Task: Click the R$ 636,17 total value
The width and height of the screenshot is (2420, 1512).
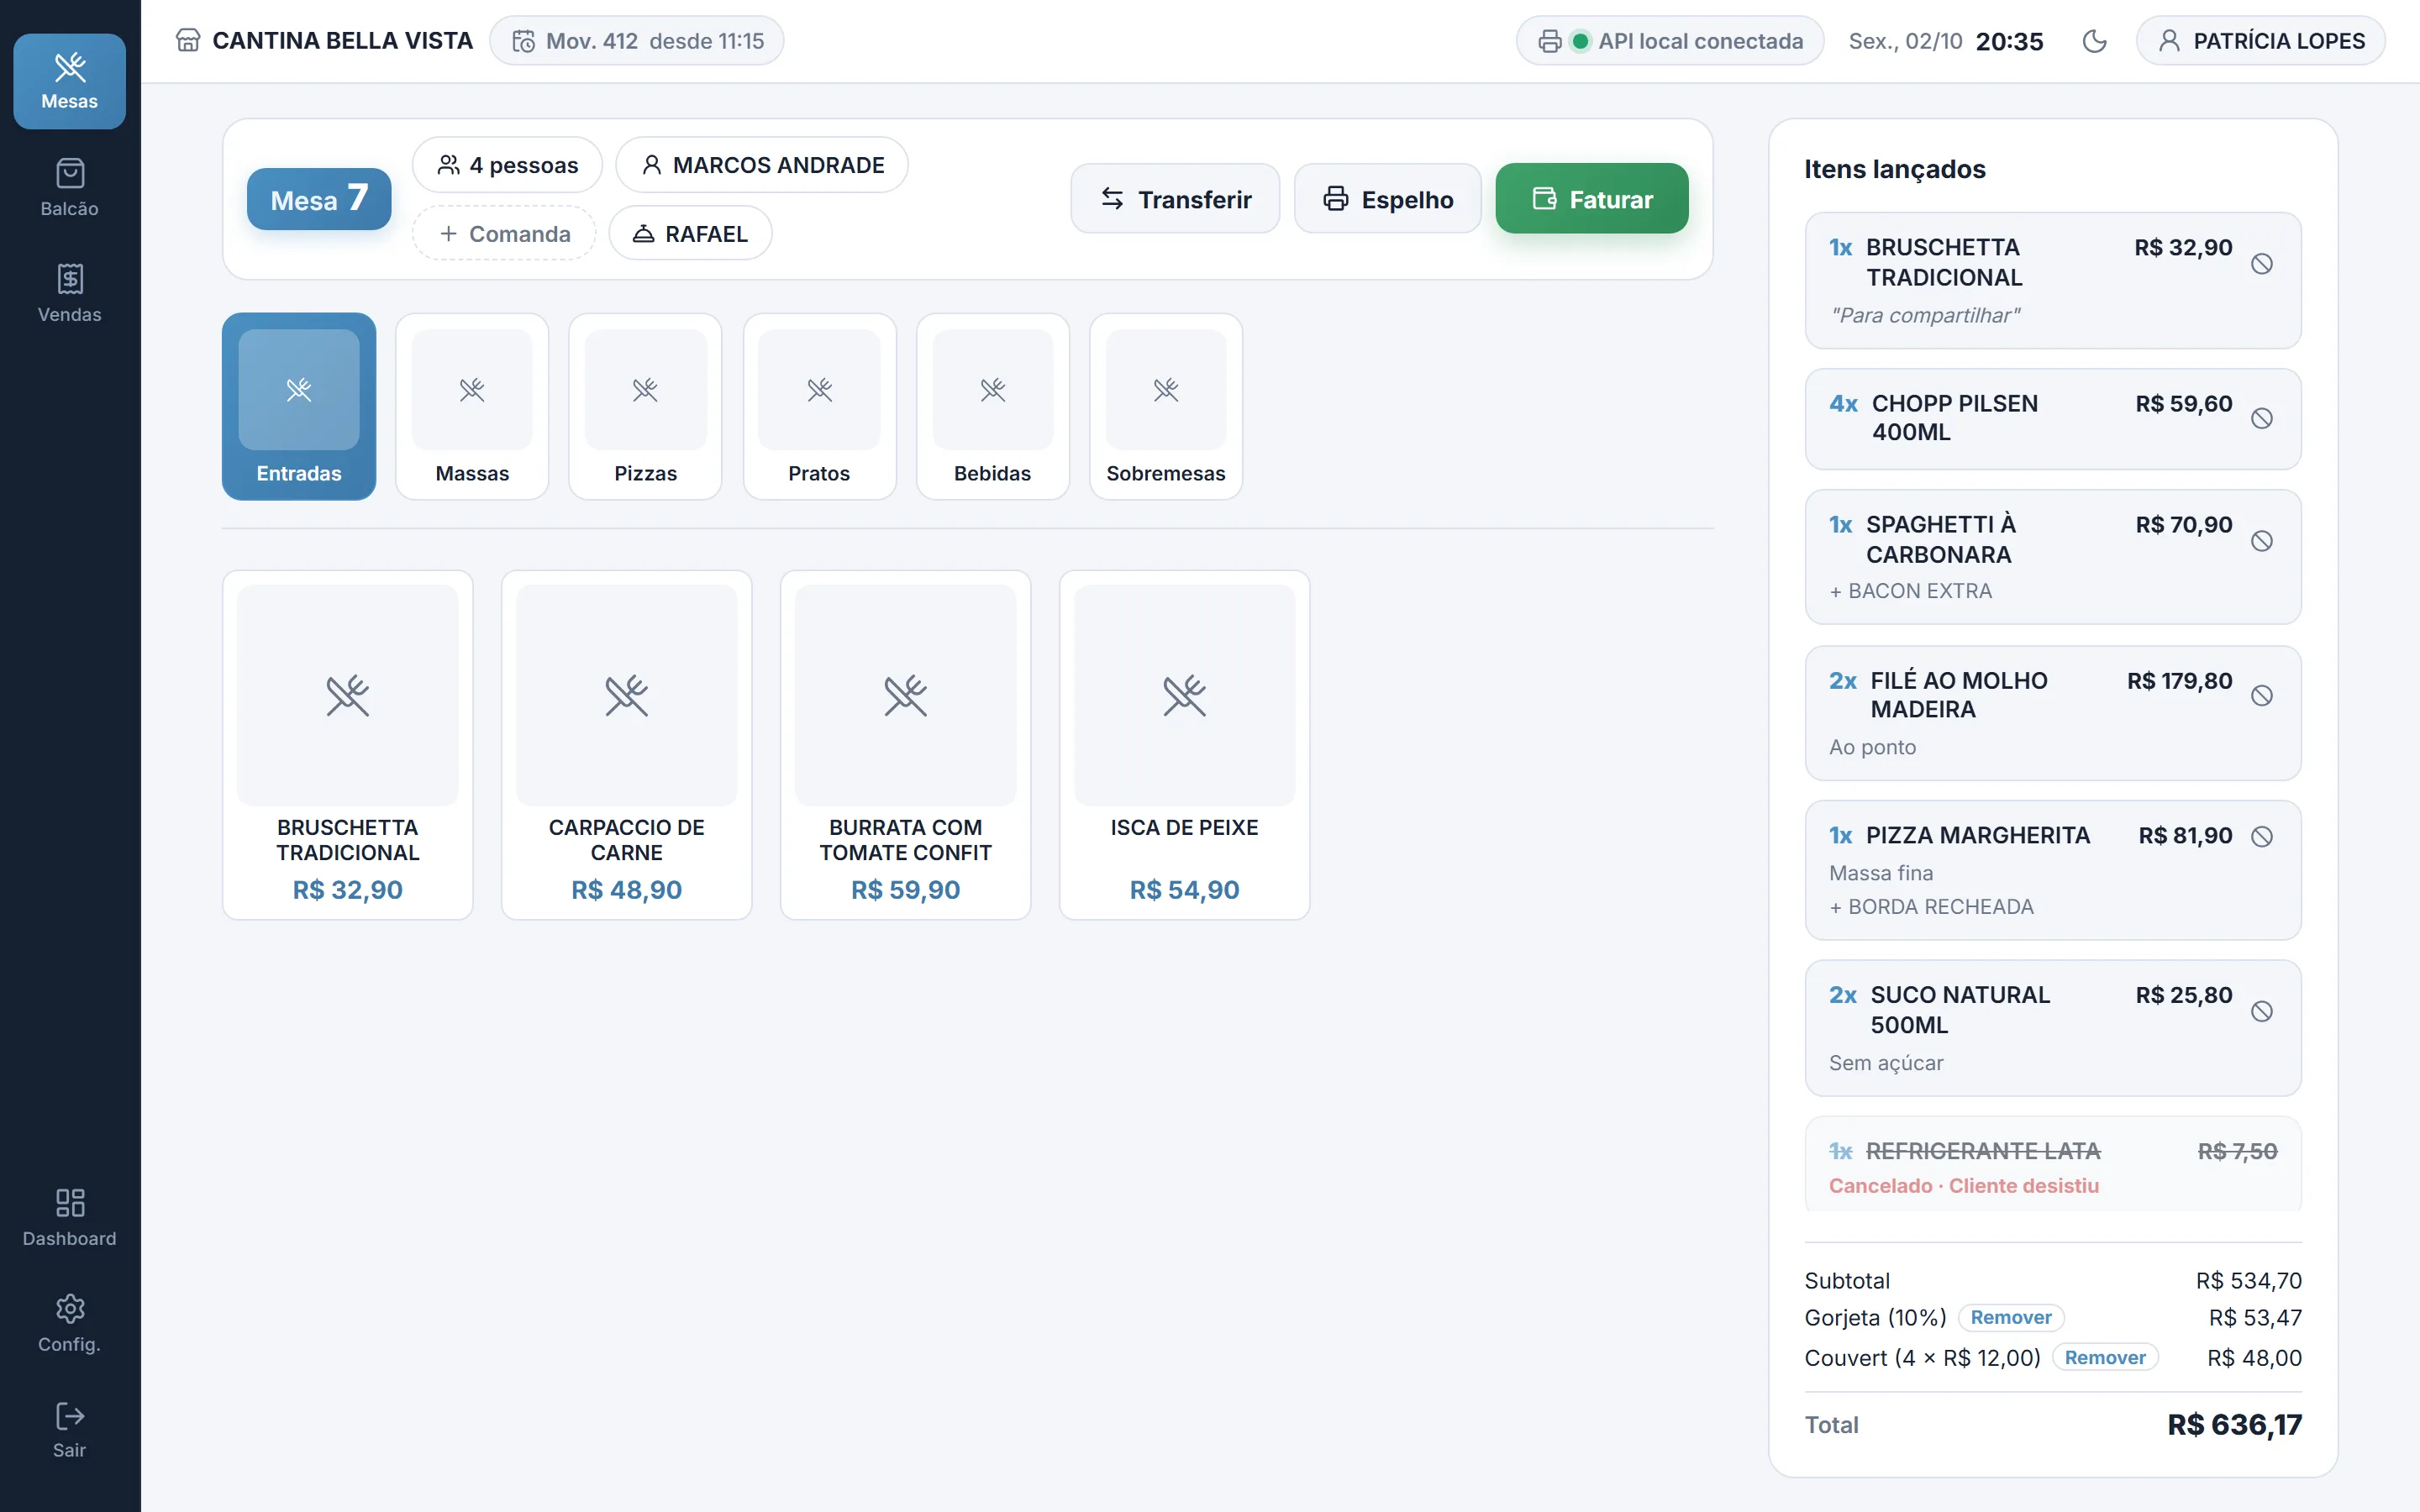Action: click(2234, 1424)
